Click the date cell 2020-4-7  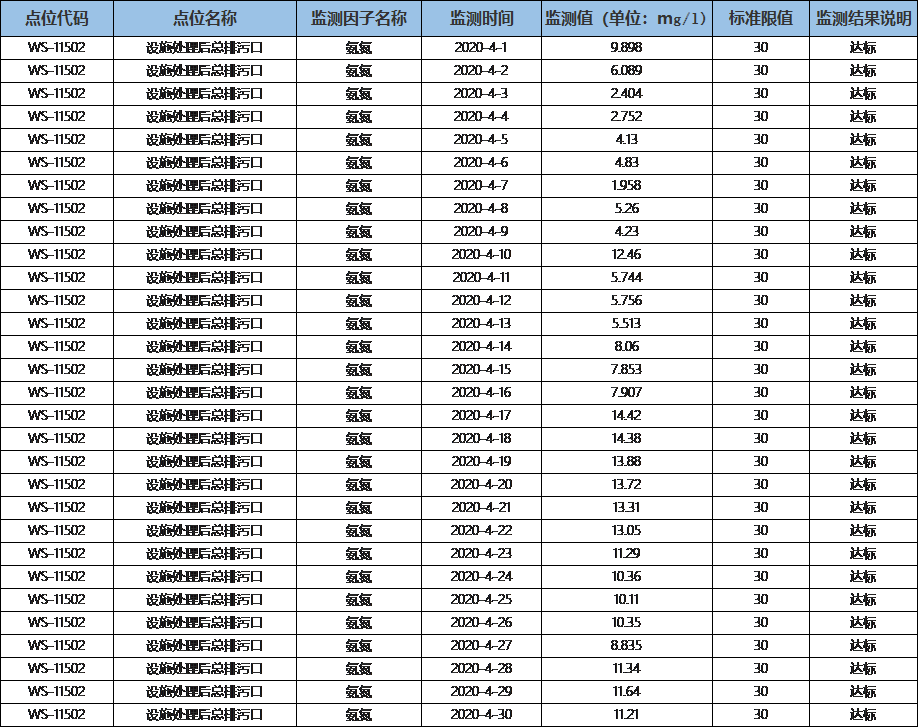(x=481, y=185)
